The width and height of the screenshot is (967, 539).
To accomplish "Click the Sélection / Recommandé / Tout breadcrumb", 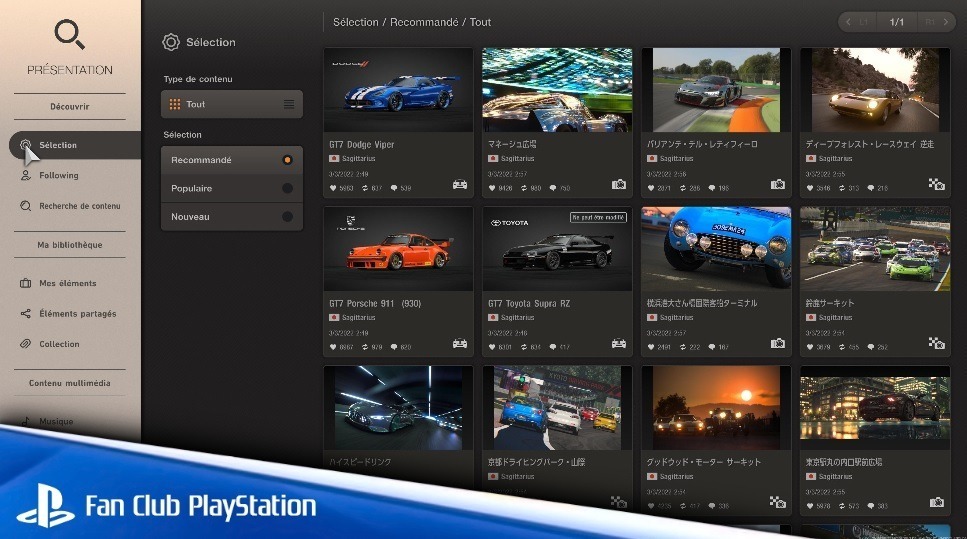I will [x=412, y=22].
